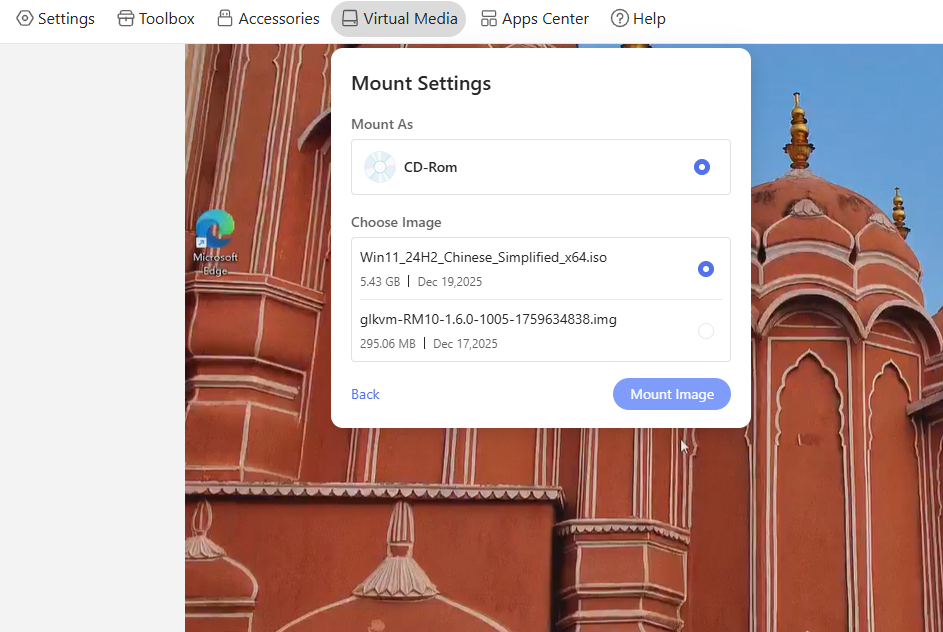Open the Toolbox menu
Viewport: 943px width, 632px height.
[x=155, y=18]
